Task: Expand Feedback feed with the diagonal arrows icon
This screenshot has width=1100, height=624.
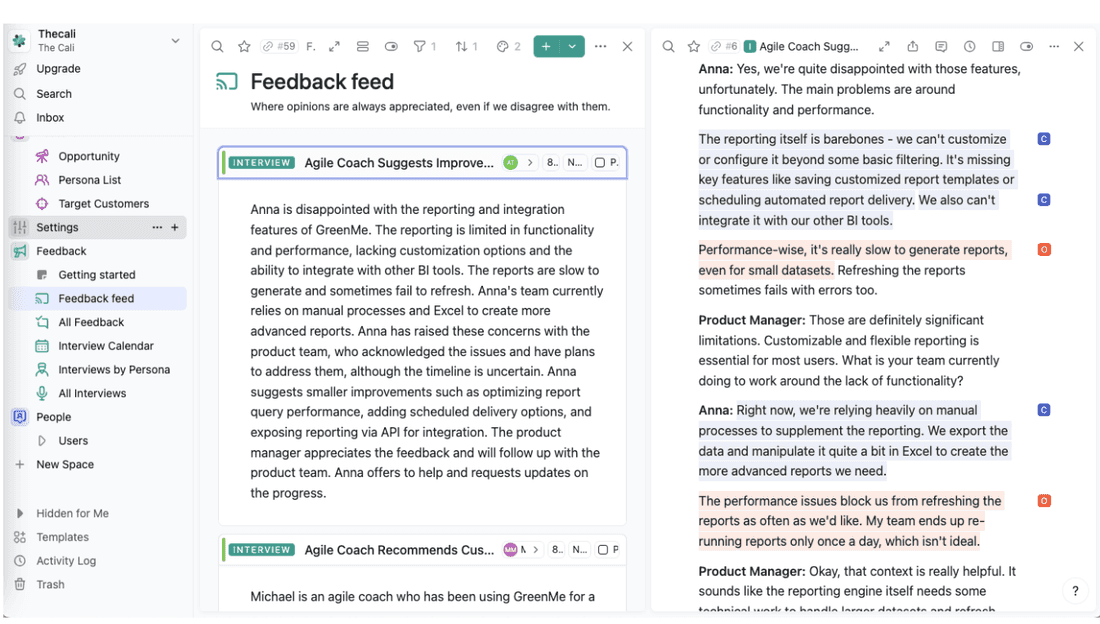Action: [333, 46]
